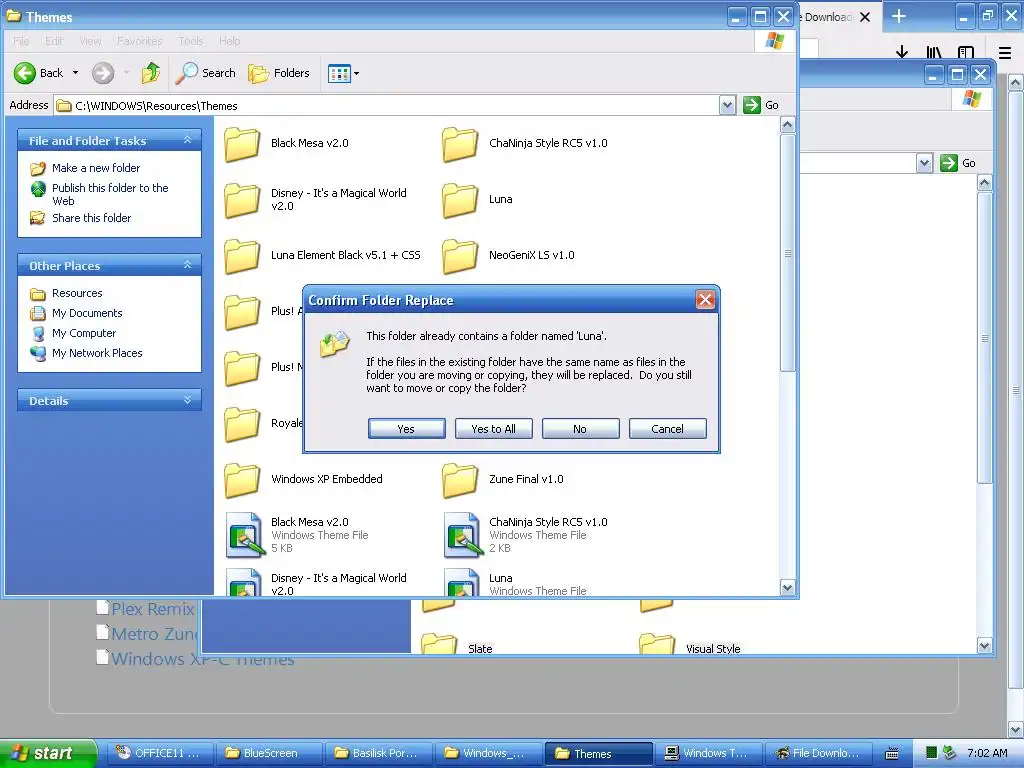Open Plex Remix link on web page

tap(152, 609)
